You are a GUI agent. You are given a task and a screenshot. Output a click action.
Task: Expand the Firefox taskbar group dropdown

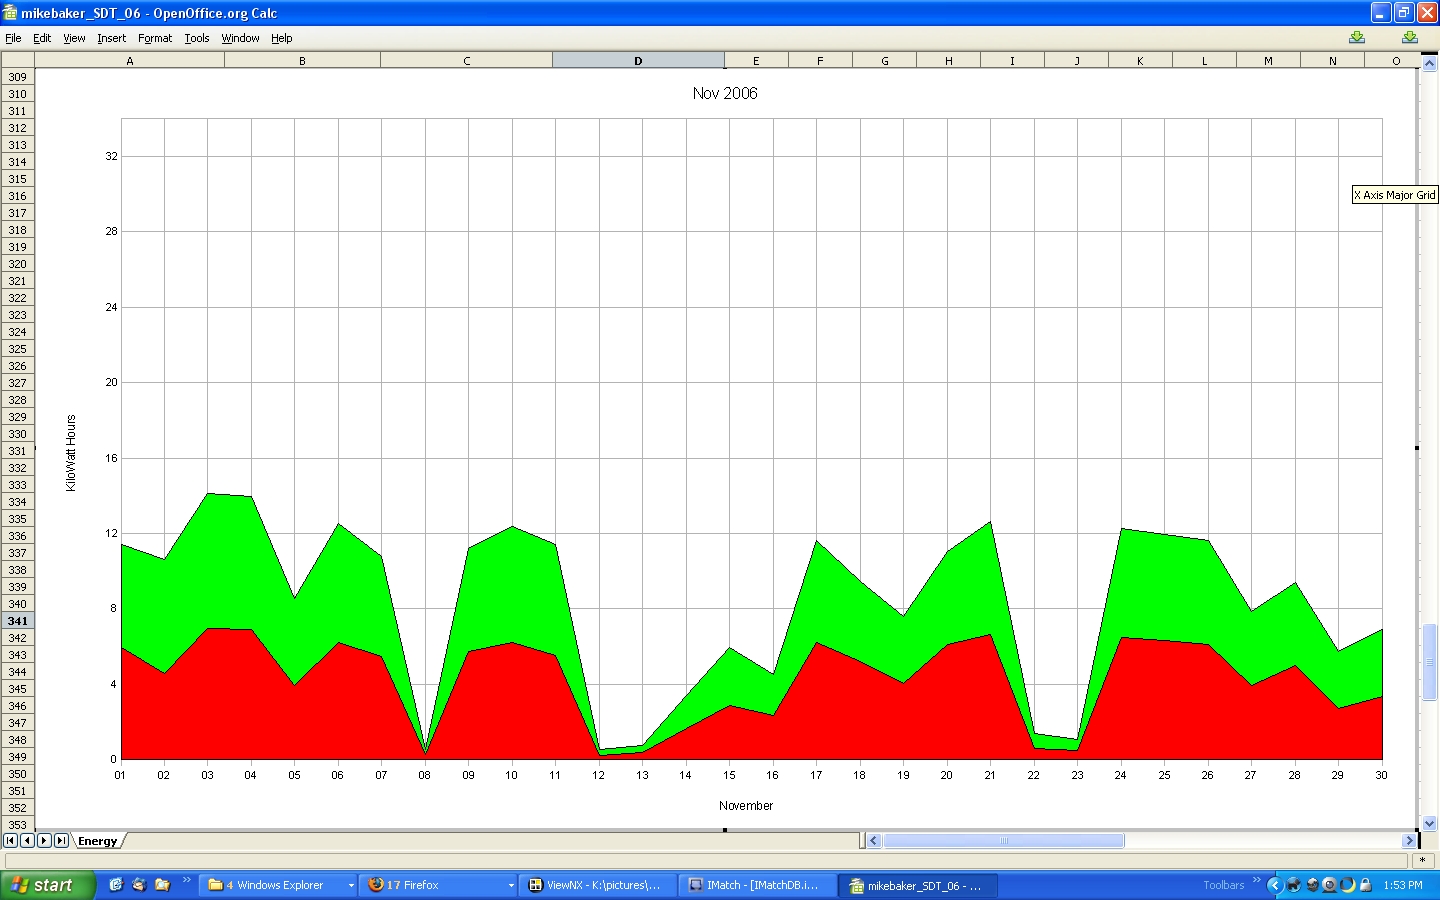click(511, 885)
